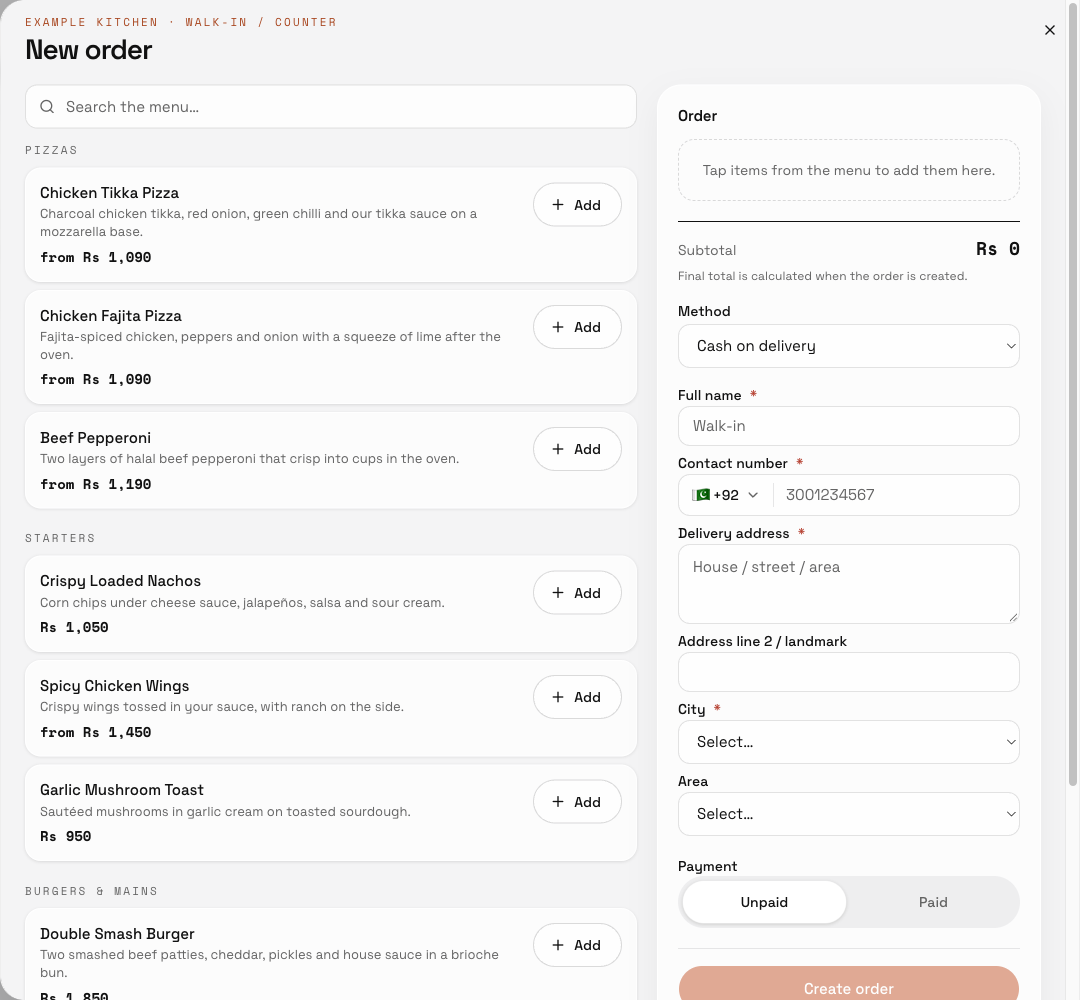Image resolution: width=1080 pixels, height=1000 pixels.
Task: Click the Double Smash Burger title
Action: click(117, 934)
